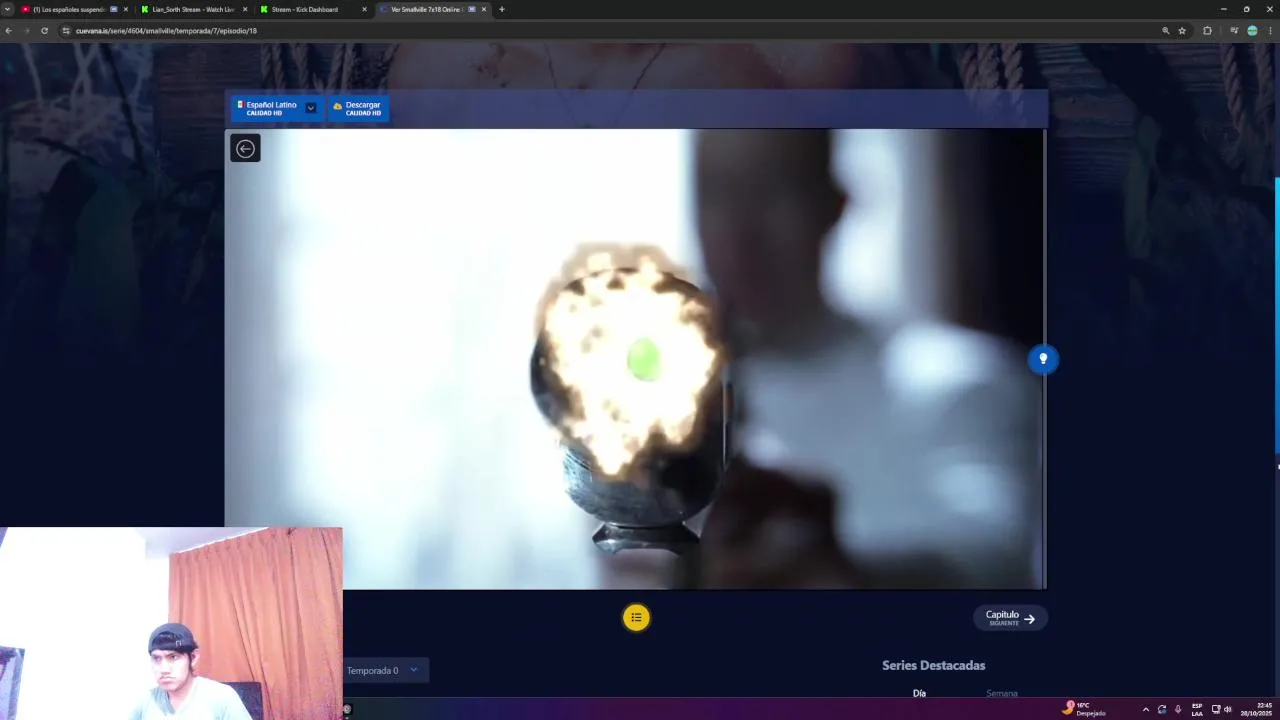Click the Series Destacadas heading
The image size is (1280, 720).
coord(933,665)
